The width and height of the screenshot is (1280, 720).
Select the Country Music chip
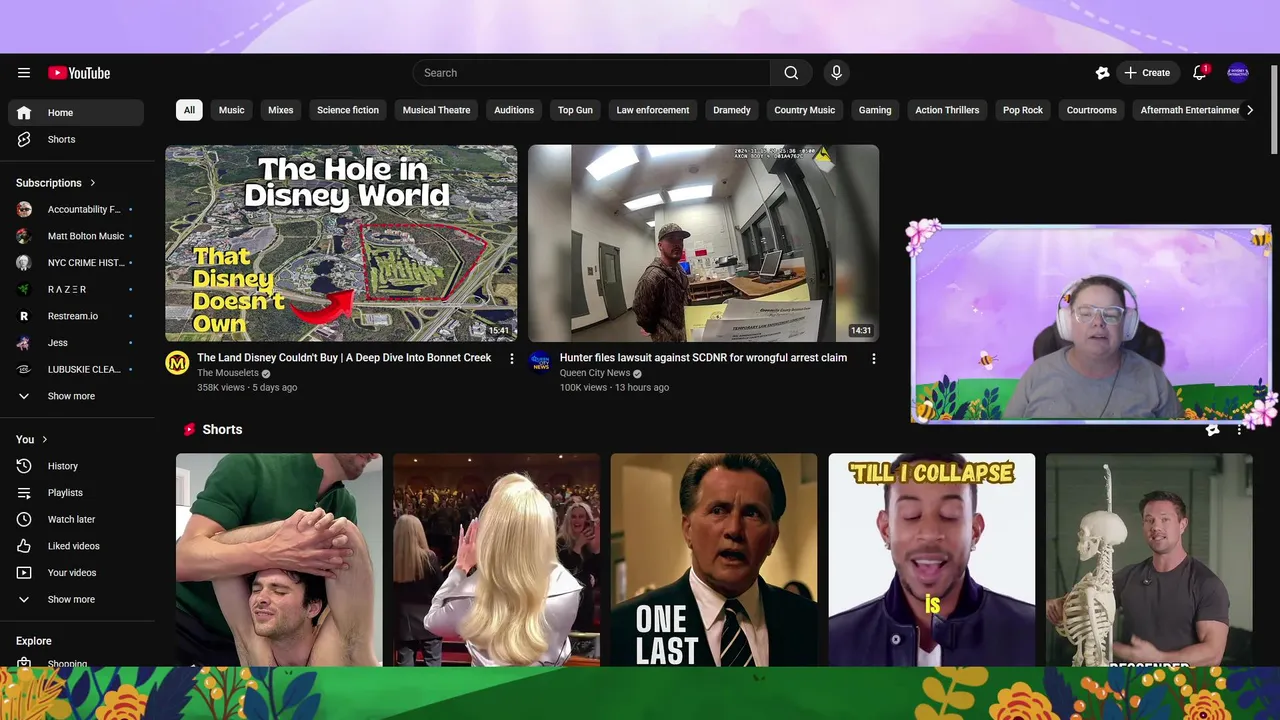(805, 110)
